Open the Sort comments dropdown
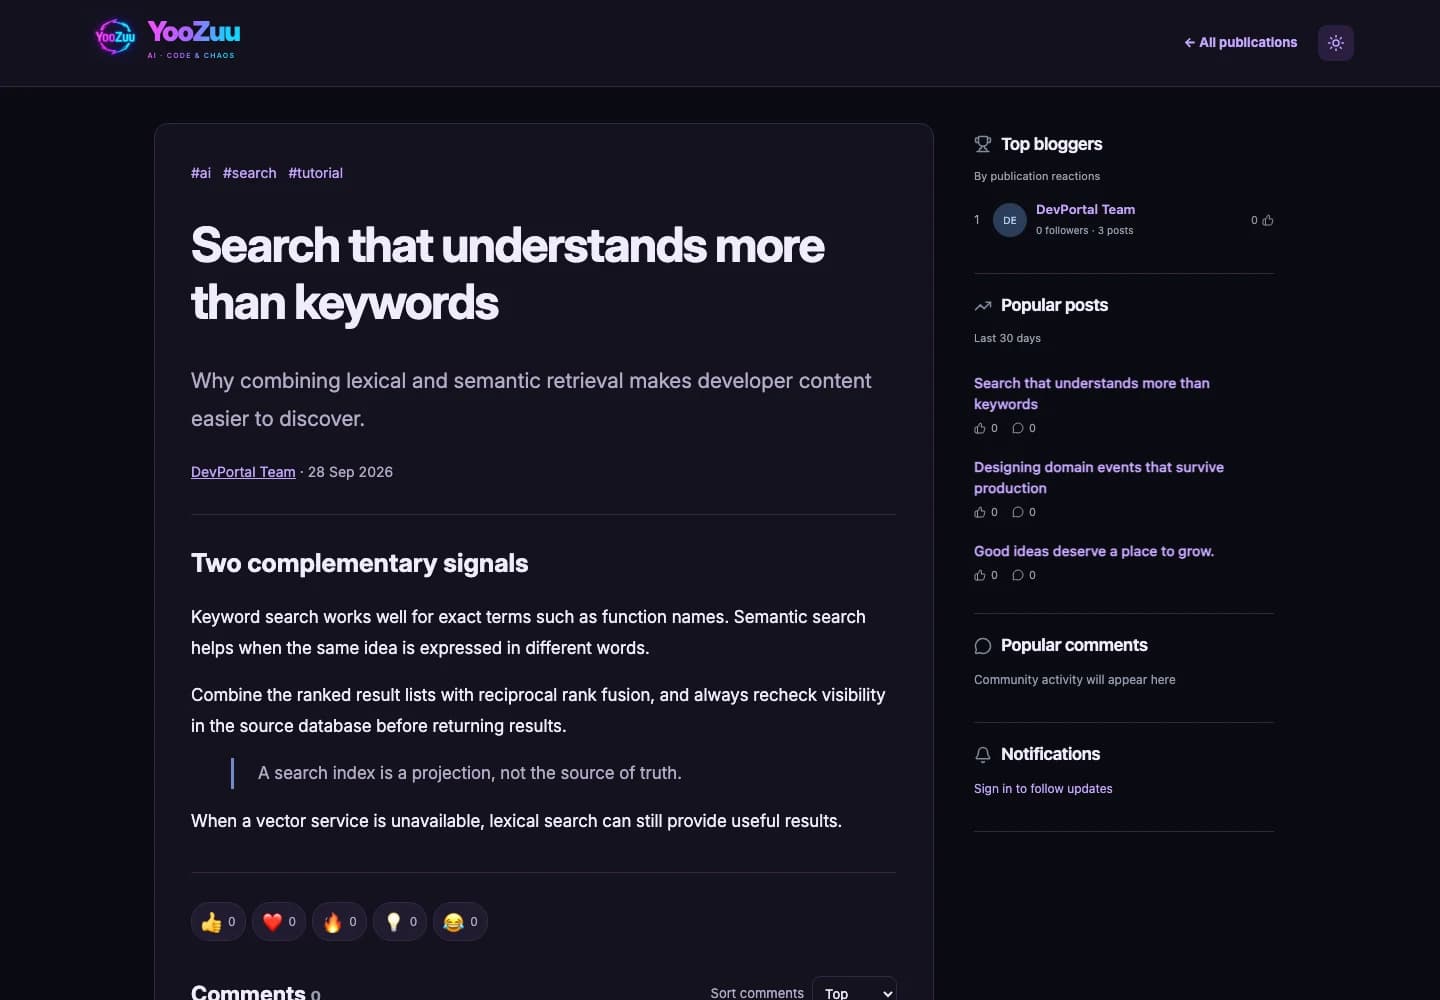The image size is (1440, 1000). [x=855, y=992]
